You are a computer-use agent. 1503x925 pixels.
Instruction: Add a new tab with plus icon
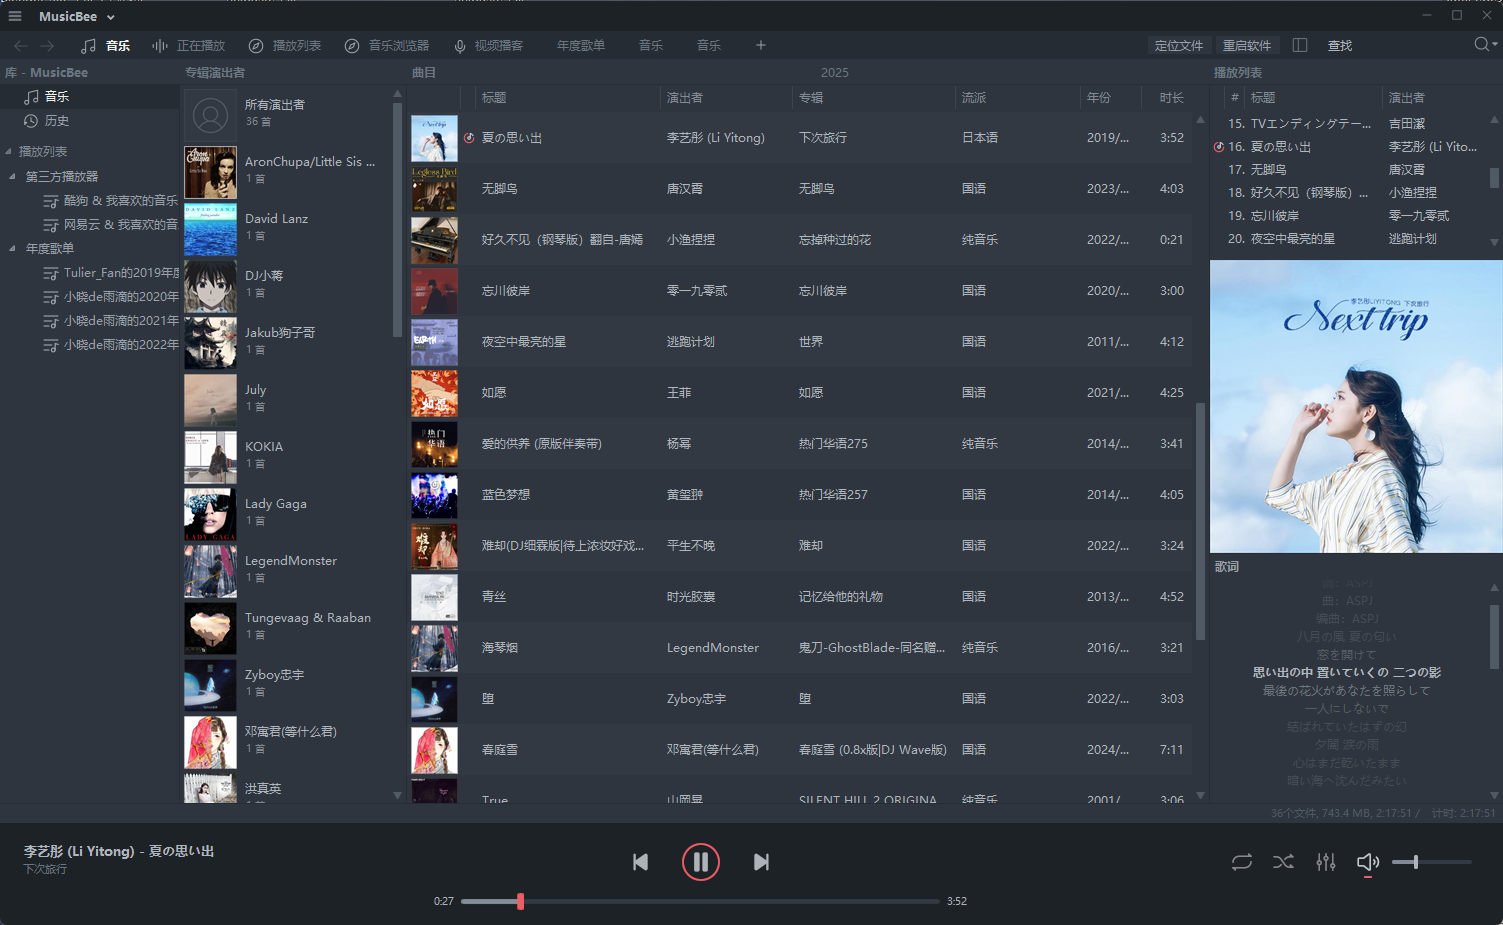[760, 45]
